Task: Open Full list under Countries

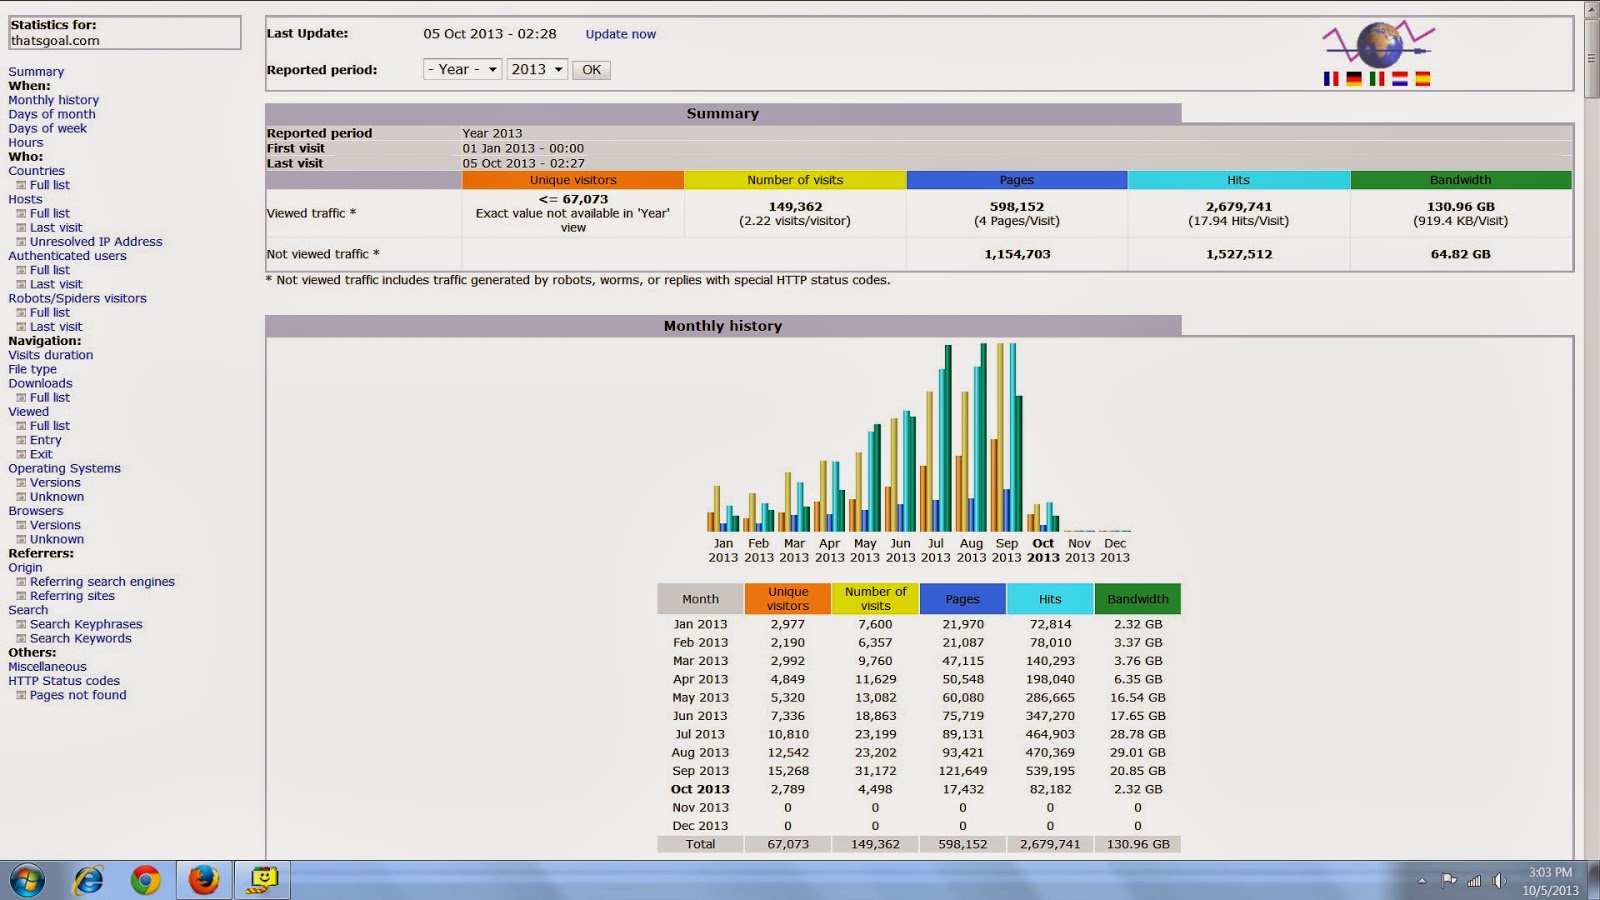Action: pyautogui.click(x=50, y=185)
